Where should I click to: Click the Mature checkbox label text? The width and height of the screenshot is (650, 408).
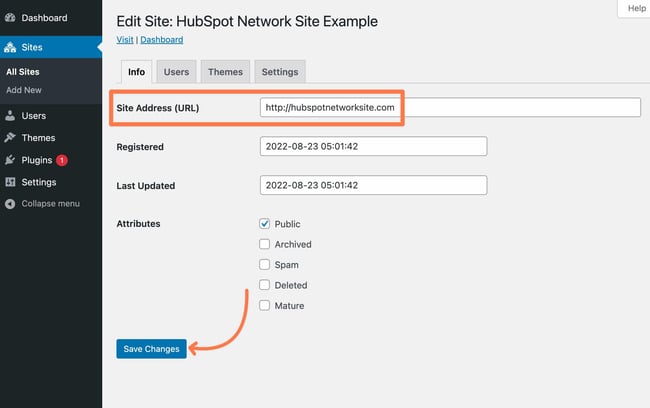coord(289,306)
